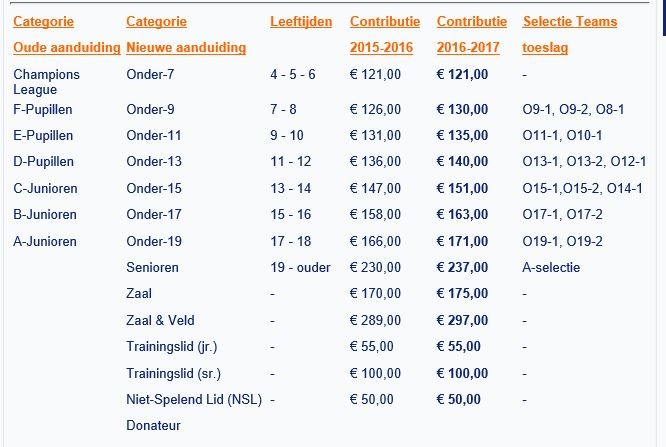Click the Donateur entry
Viewport: 666px width, 447px height.
pyautogui.click(x=154, y=425)
